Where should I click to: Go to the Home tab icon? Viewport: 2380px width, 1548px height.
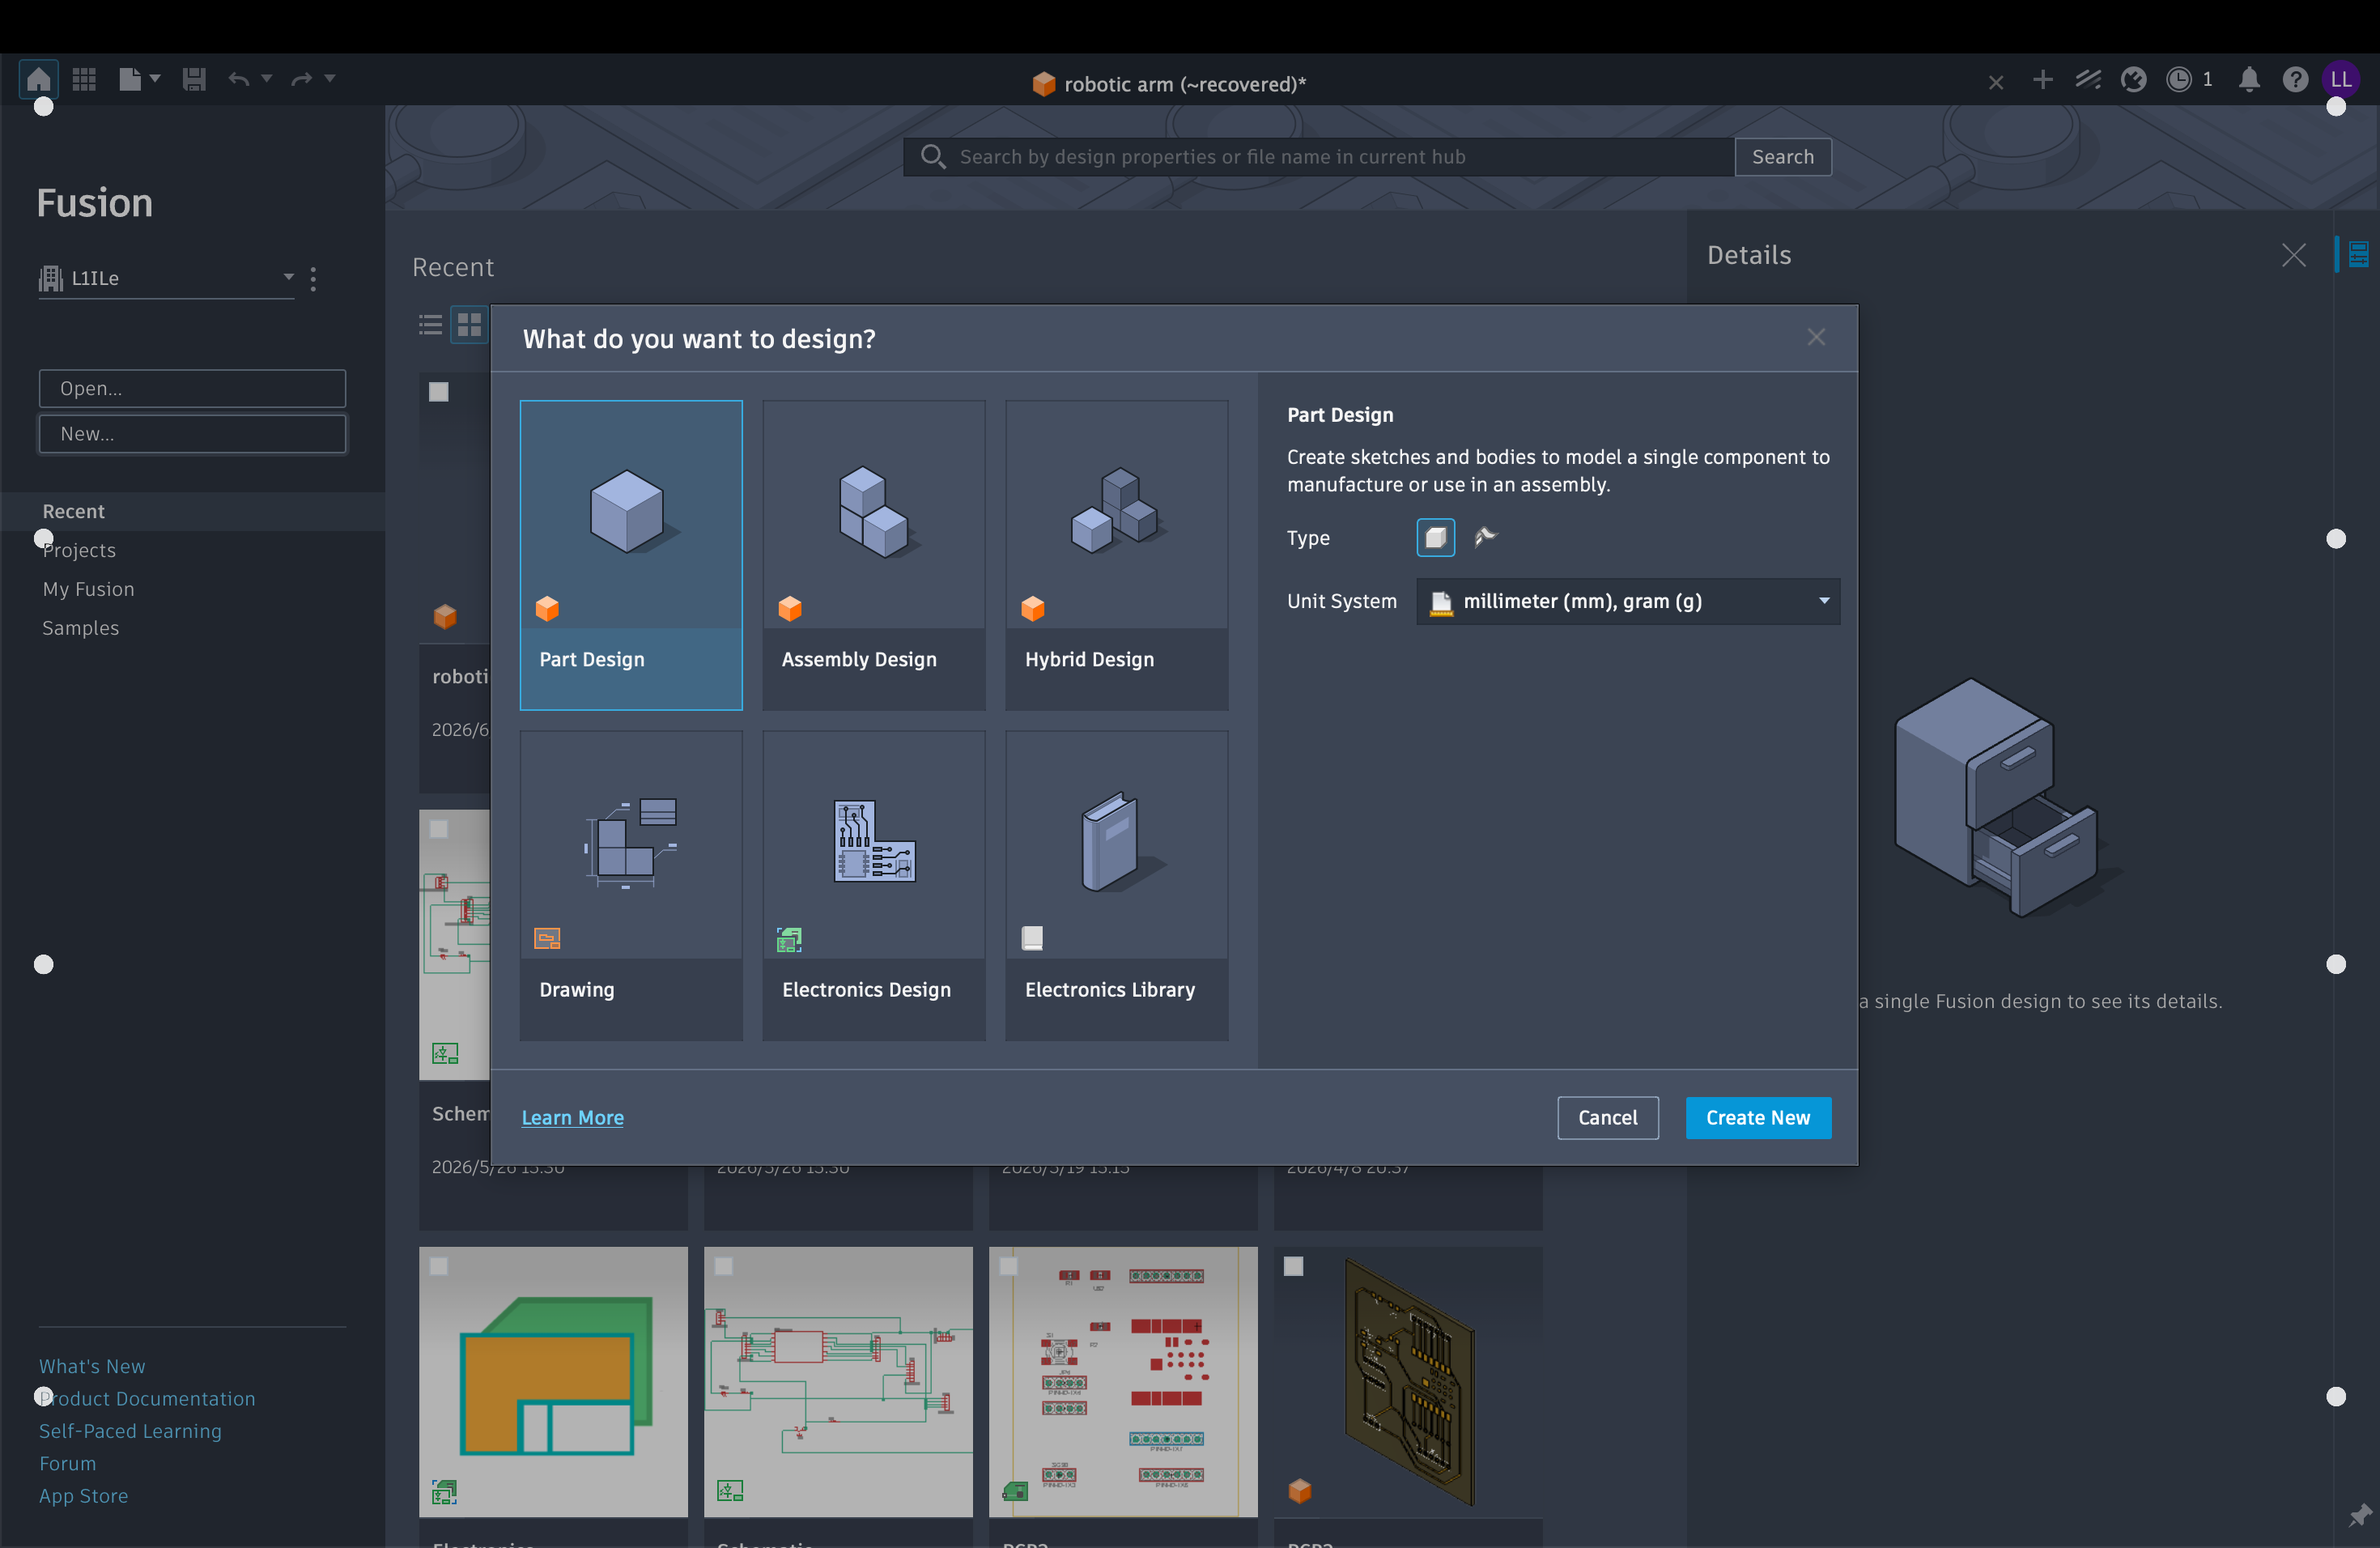pyautogui.click(x=39, y=79)
